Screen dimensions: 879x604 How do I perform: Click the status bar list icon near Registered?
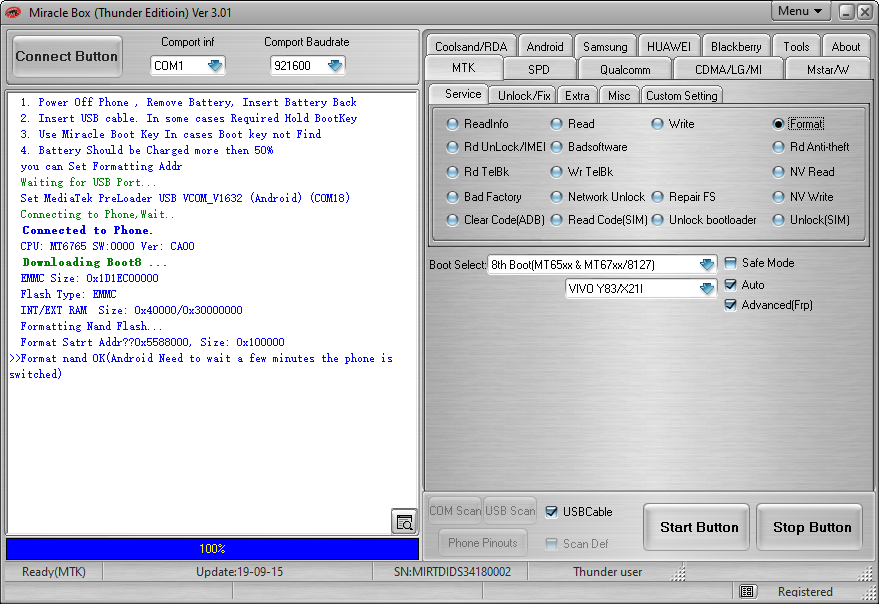click(x=746, y=591)
